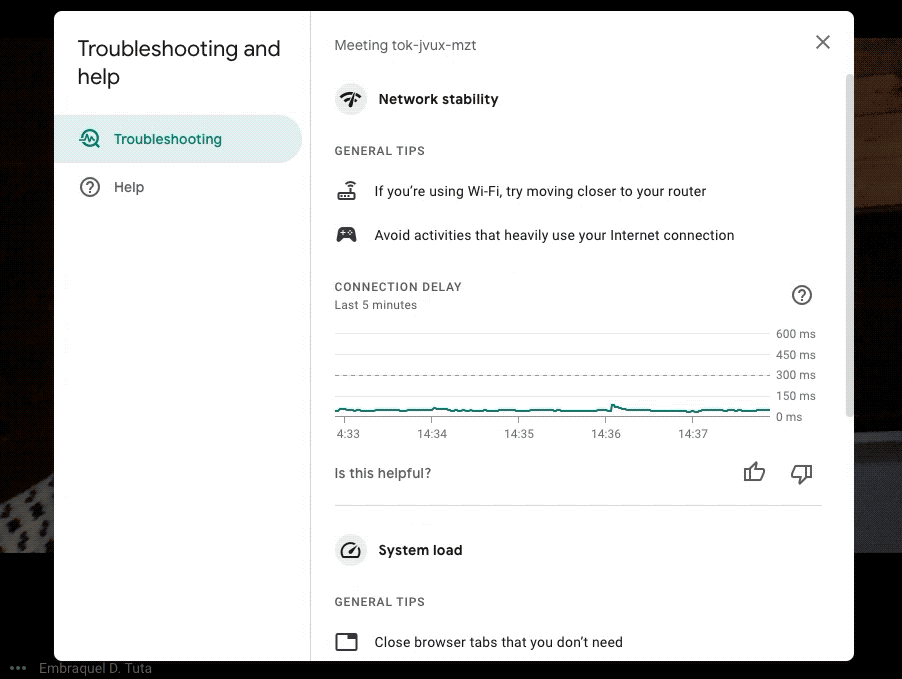
Task: Click the dialog's vertical scrollbar
Action: click(850, 240)
